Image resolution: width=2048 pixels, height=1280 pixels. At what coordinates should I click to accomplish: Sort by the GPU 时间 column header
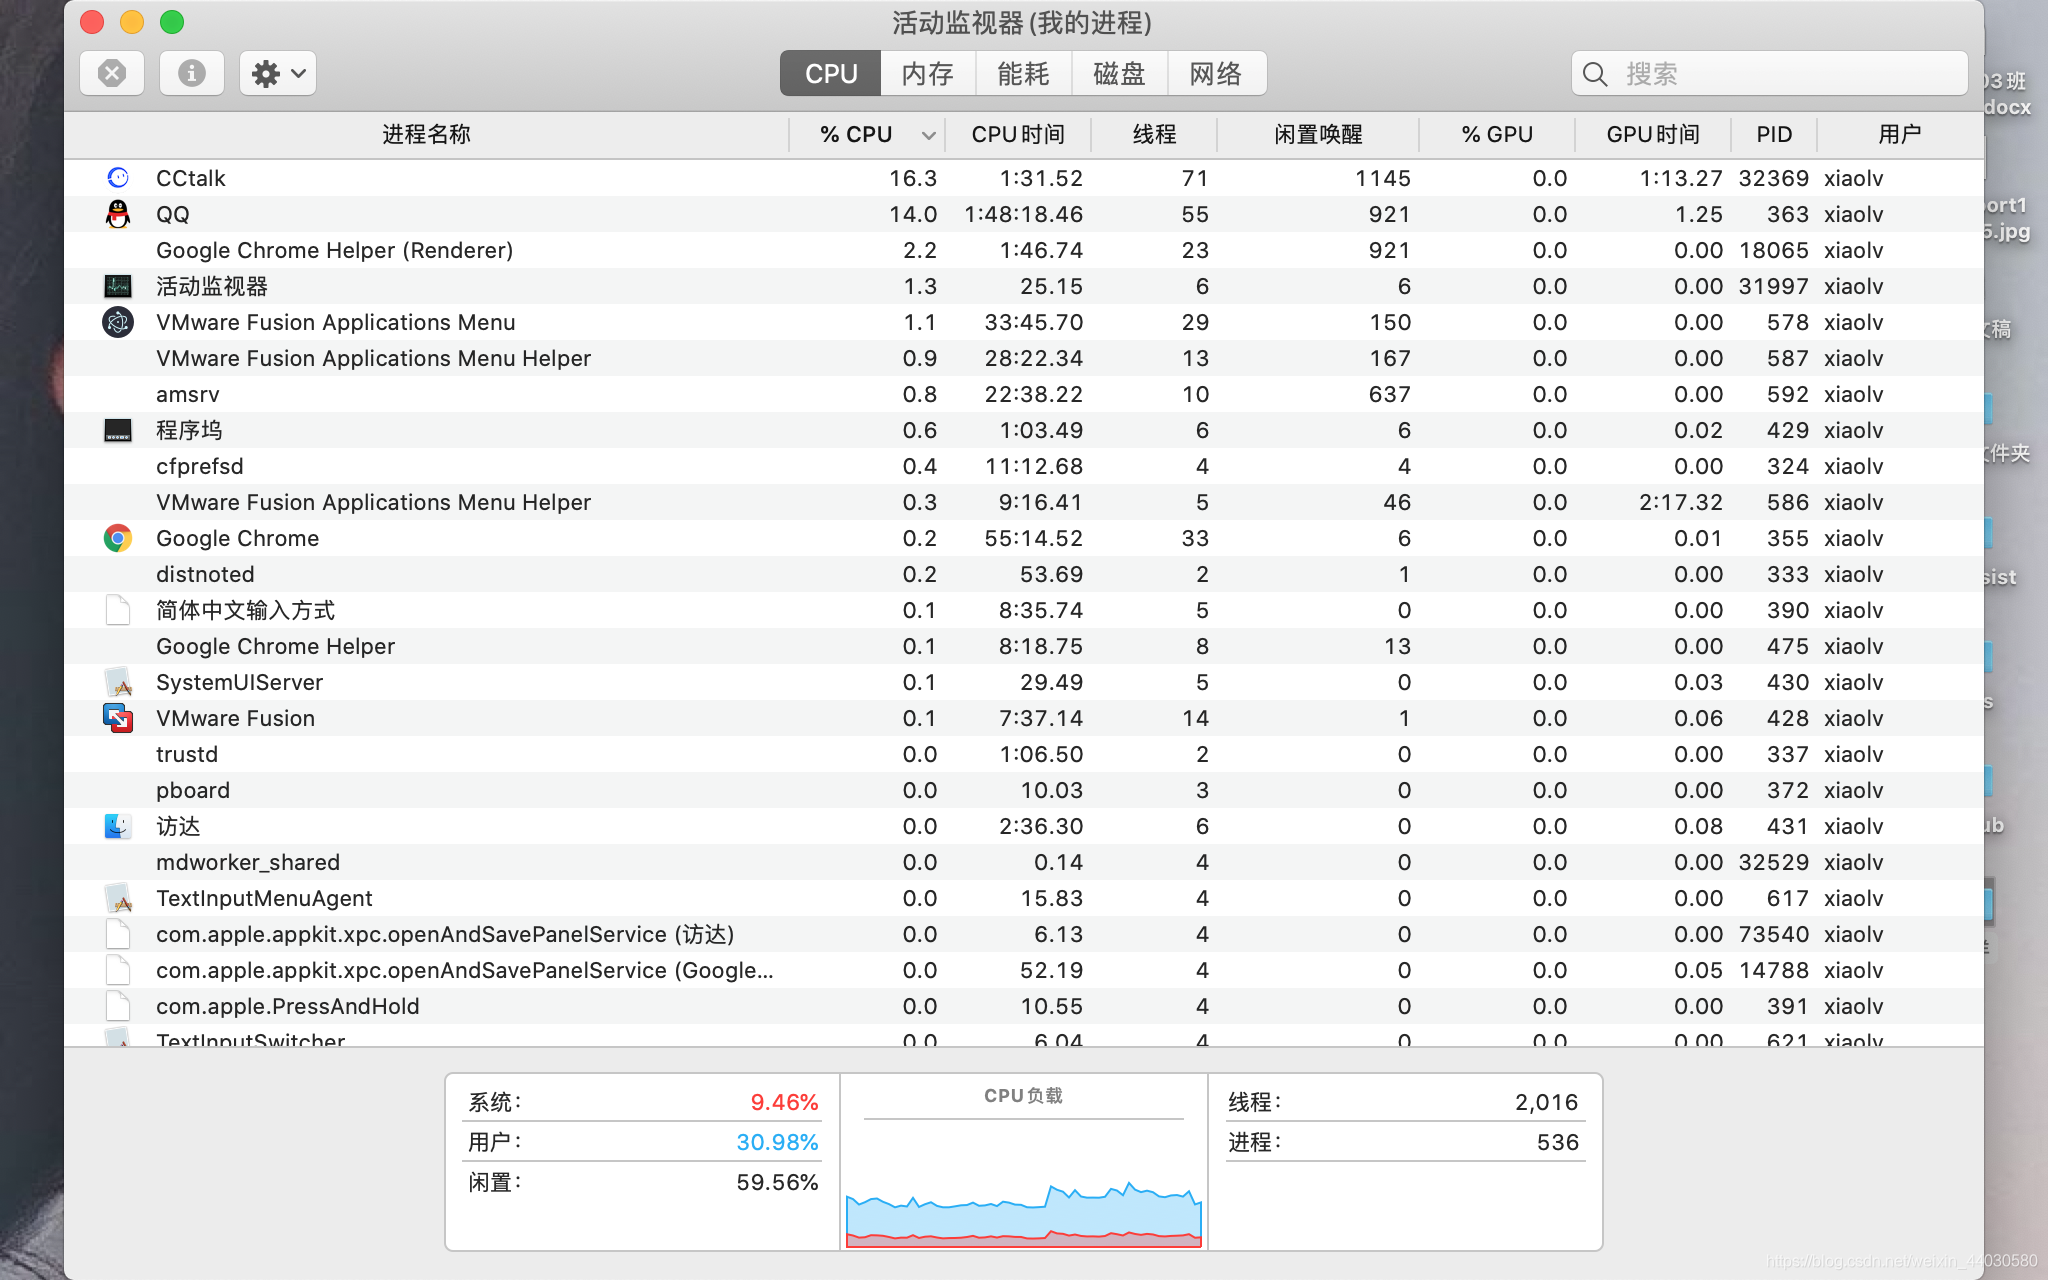pyautogui.click(x=1652, y=134)
